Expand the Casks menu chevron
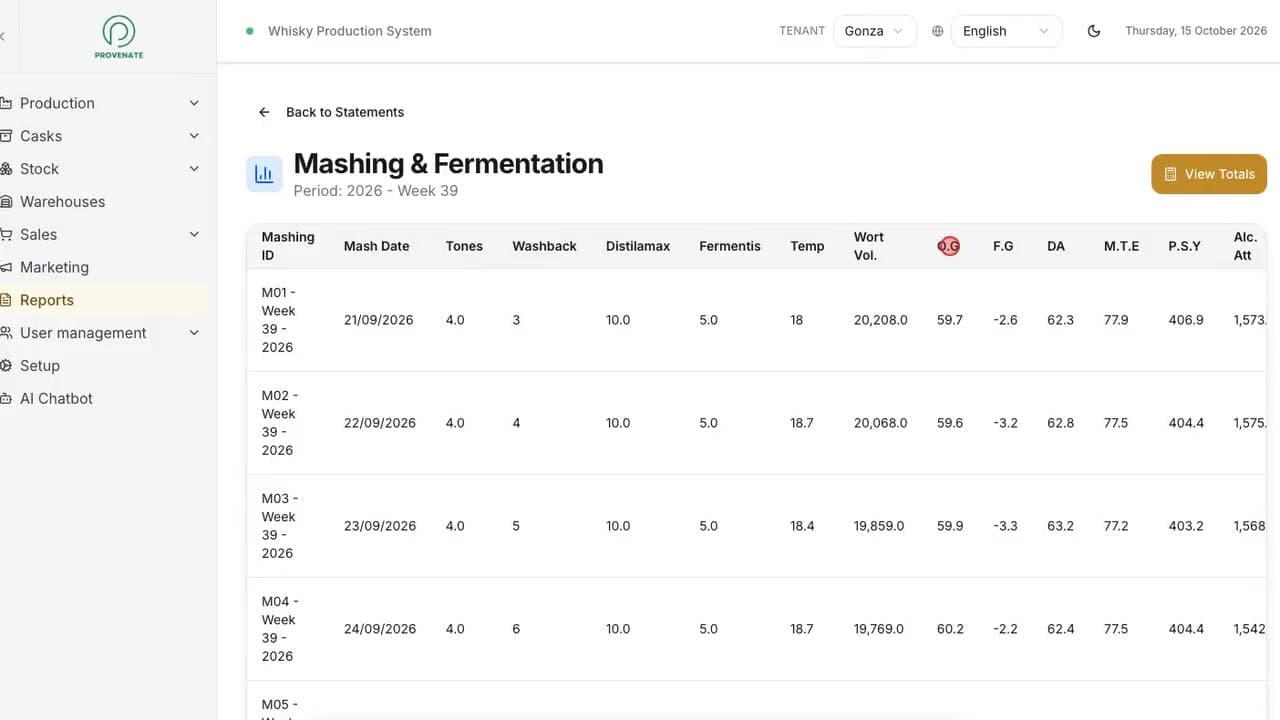1280x720 pixels. click(x=194, y=136)
